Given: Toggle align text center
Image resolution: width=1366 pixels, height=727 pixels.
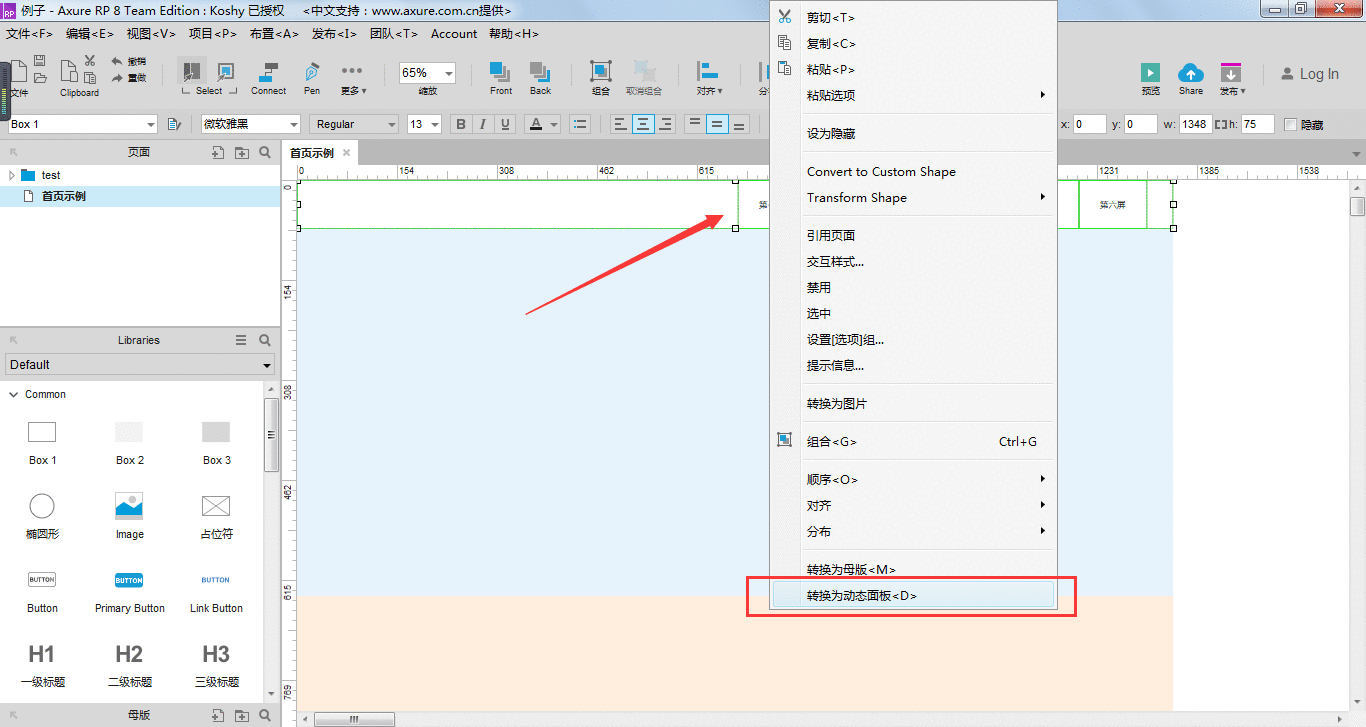Looking at the screenshot, I should click(643, 124).
